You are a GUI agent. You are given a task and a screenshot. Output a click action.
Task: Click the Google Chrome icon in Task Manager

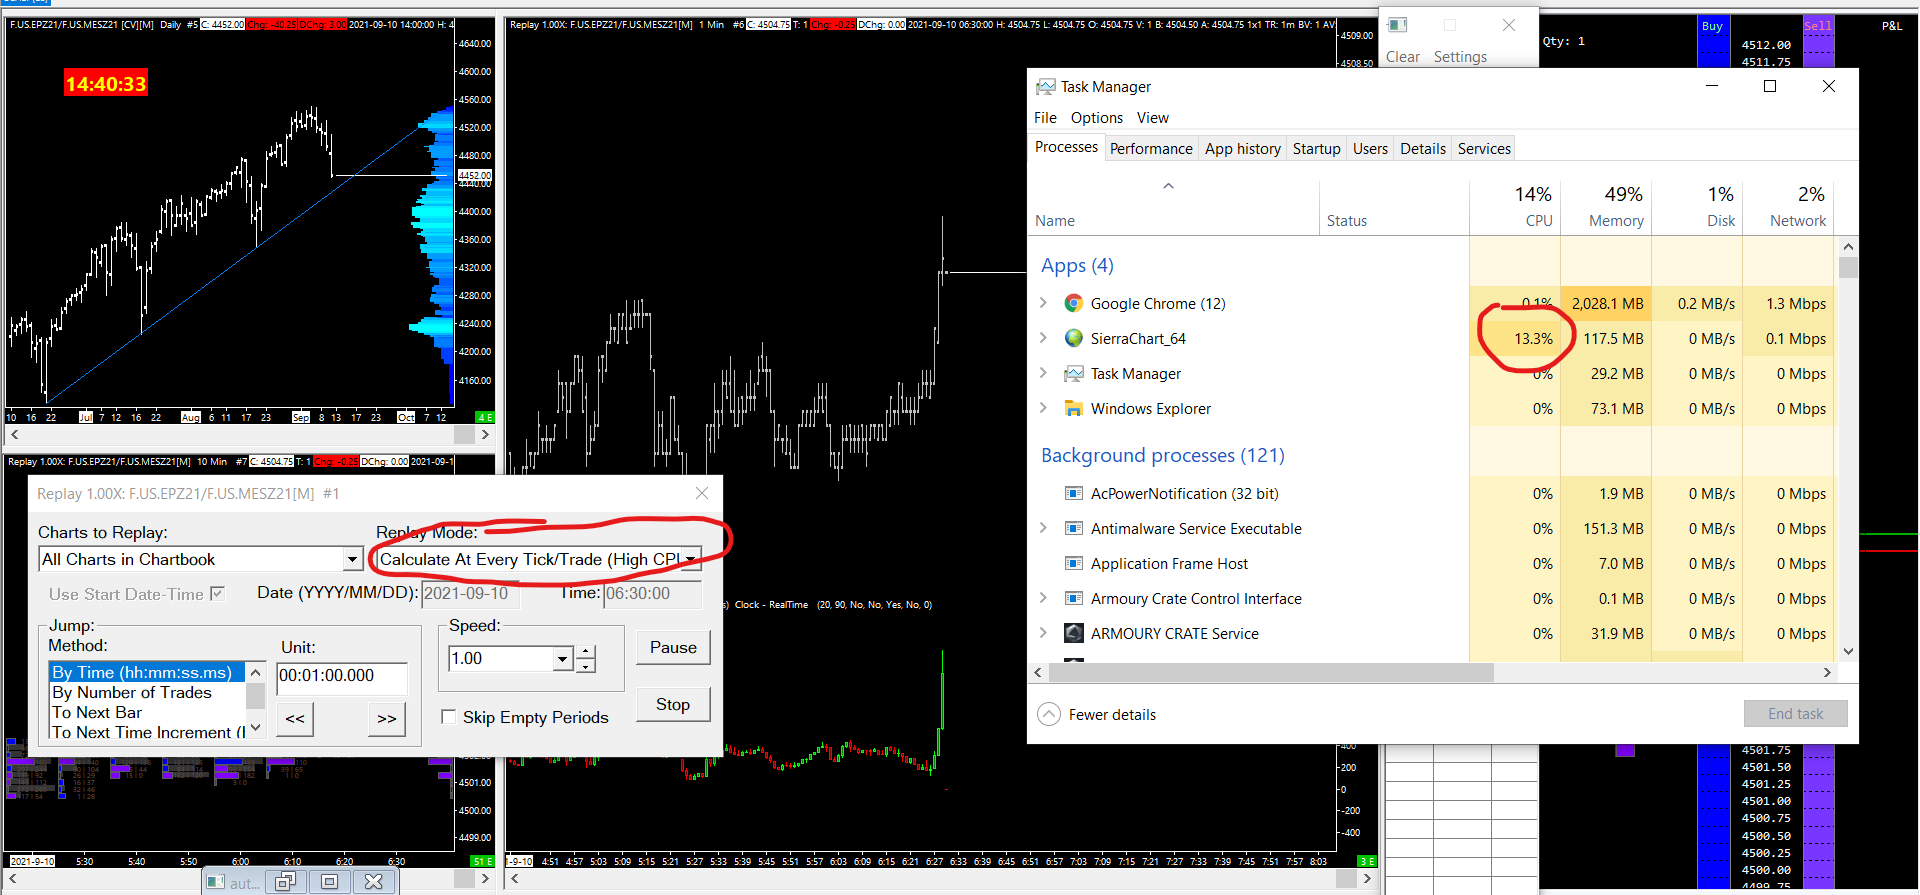click(1073, 303)
